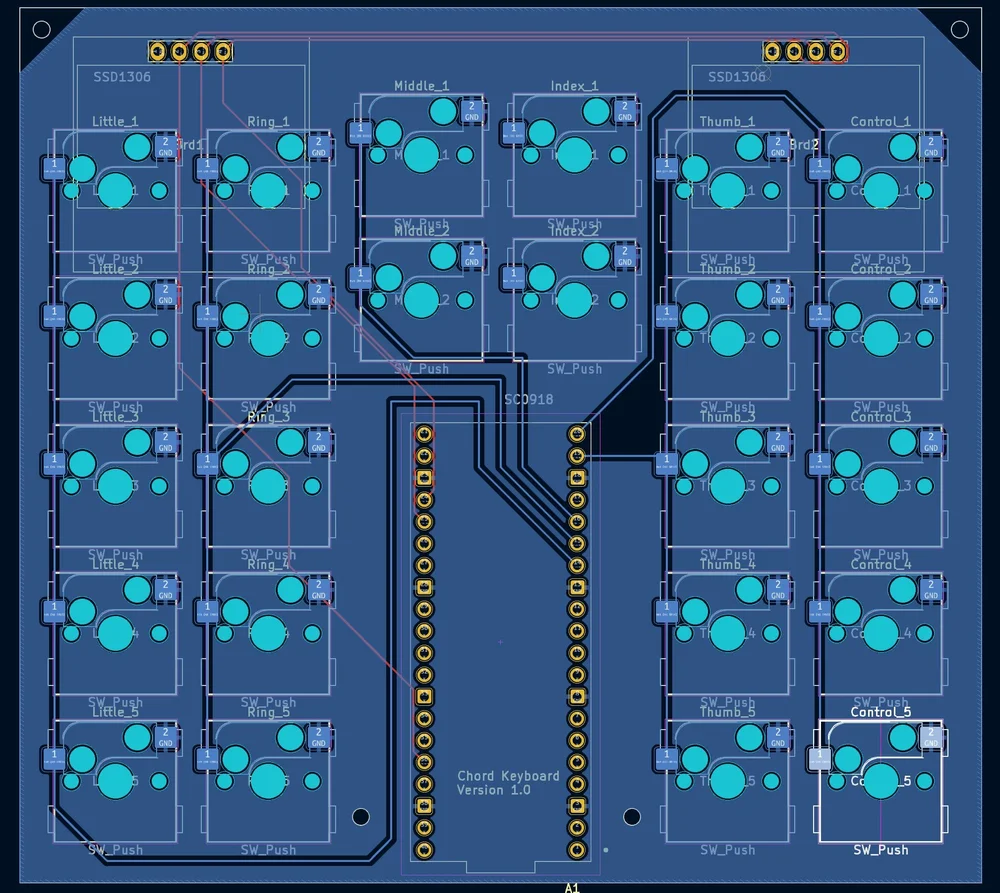
Task: Select the right SSD1306 display footprint
Action: (x=737, y=76)
